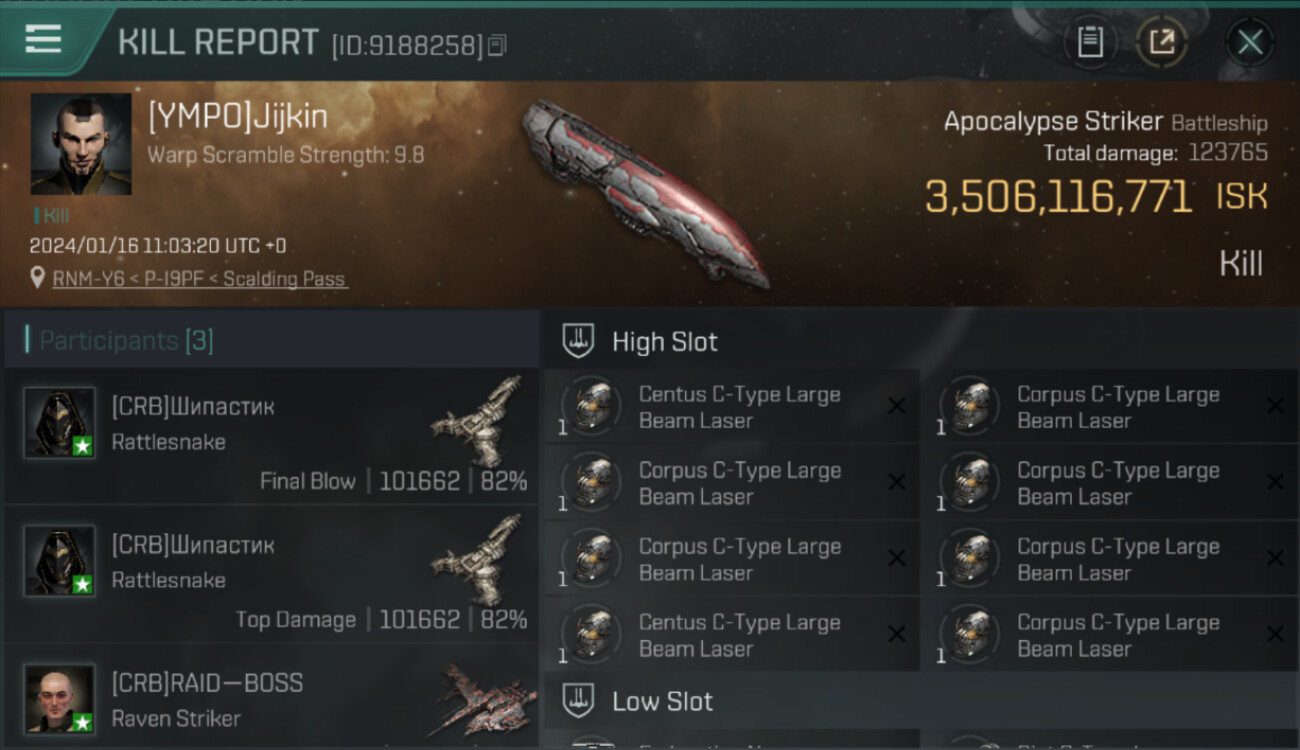Open RAID-BOSS pilot portrait
Viewport: 1300px width, 750px height.
tap(60, 699)
